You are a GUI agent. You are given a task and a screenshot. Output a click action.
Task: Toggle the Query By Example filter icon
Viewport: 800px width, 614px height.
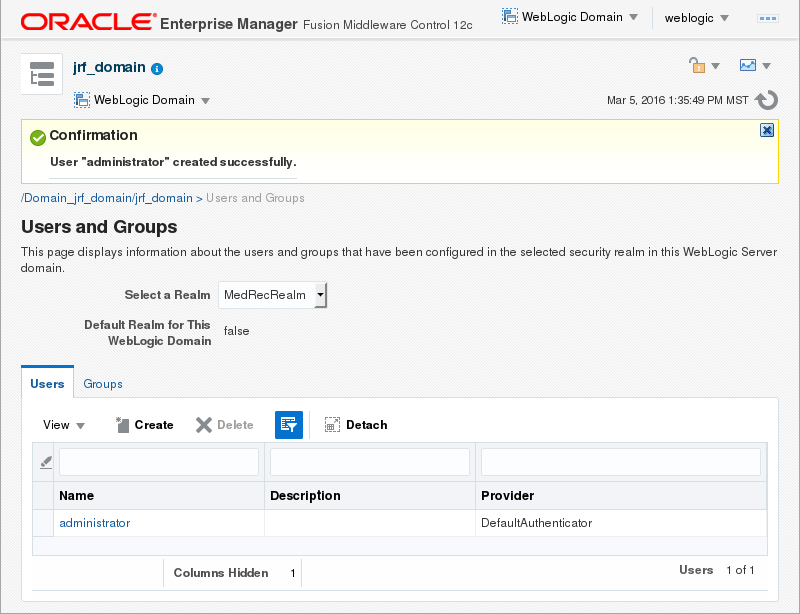click(x=289, y=425)
